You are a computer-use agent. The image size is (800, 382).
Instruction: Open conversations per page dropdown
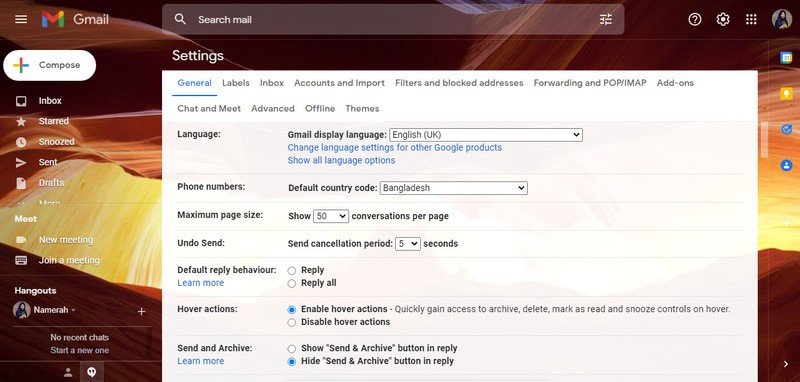tap(331, 216)
